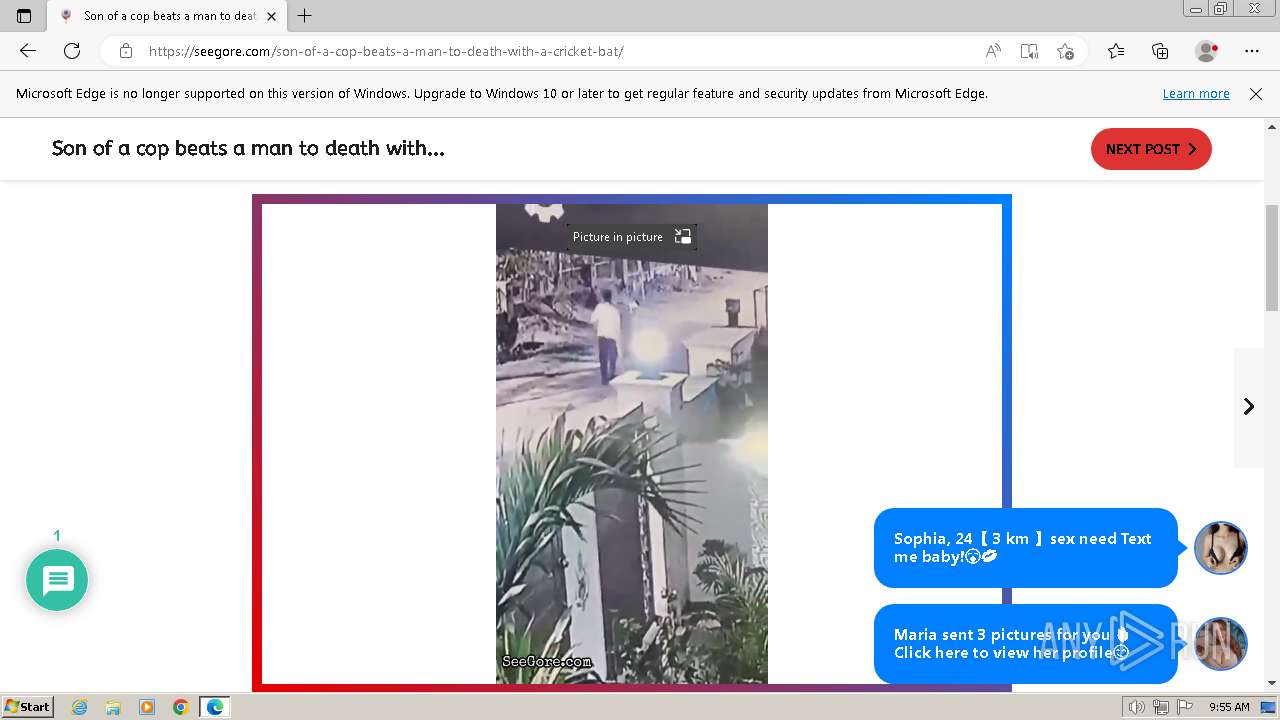Open media player taskbar icon
This screenshot has height=720, width=1280.
click(147, 707)
